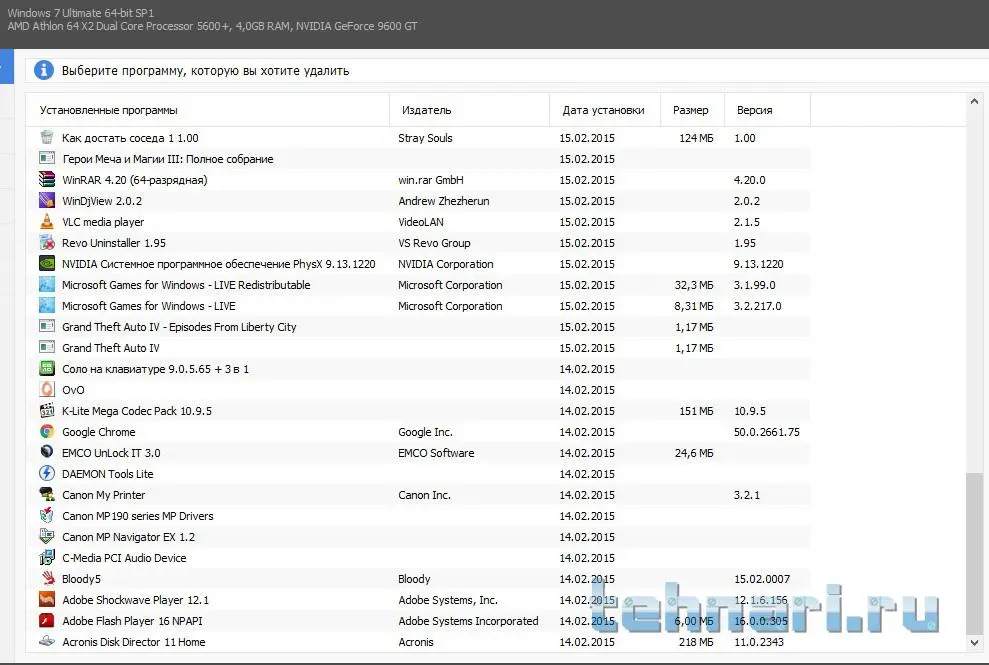Click publisher Andrew Zhezherun
The height and width of the screenshot is (665, 989).
coord(443,201)
